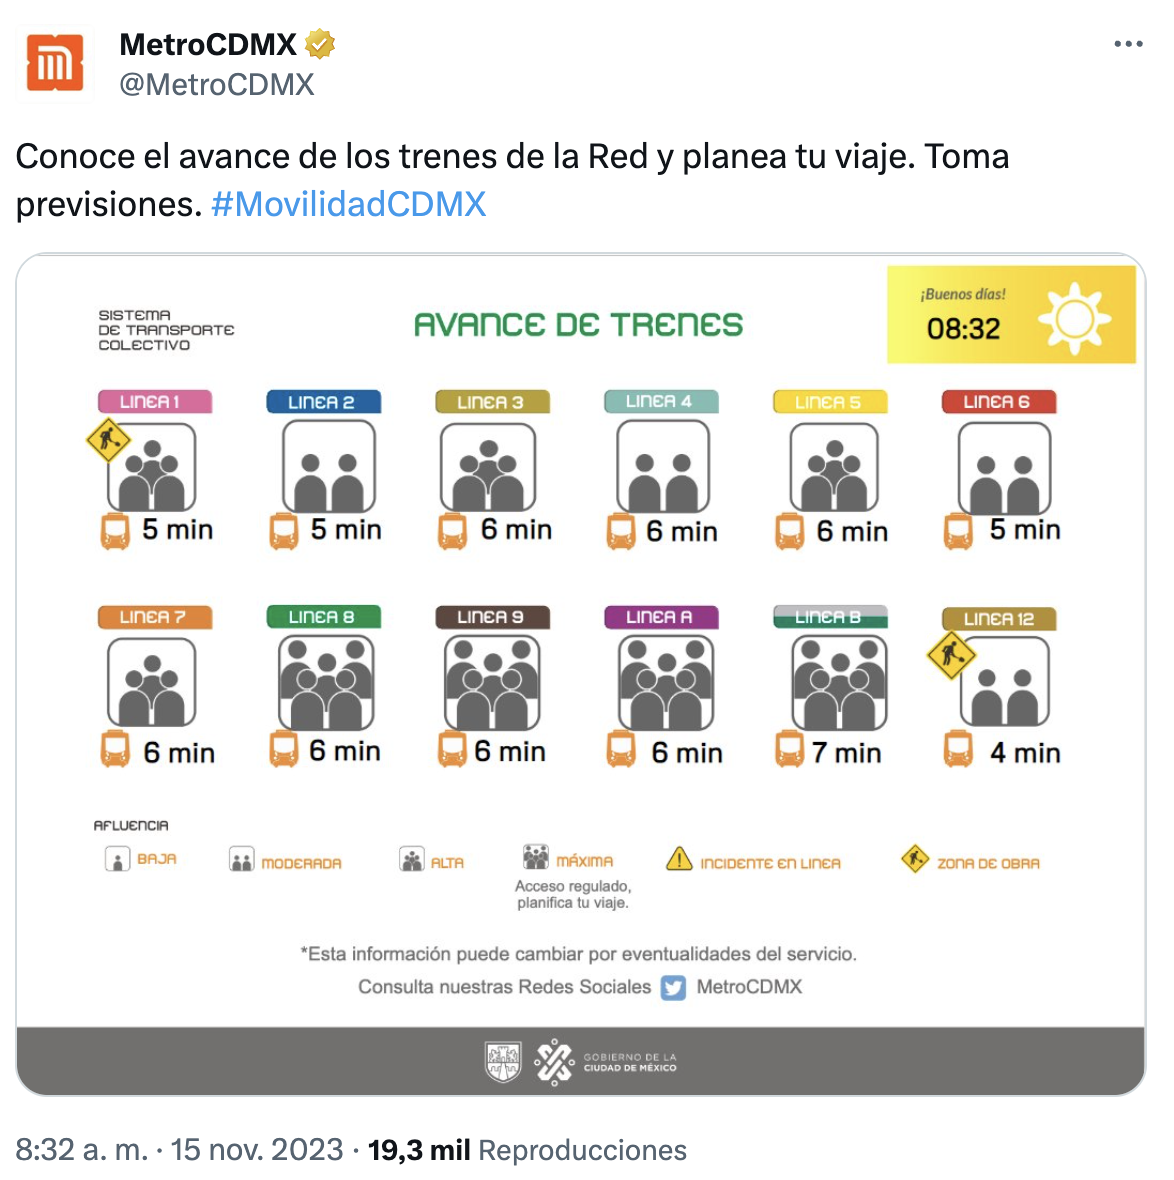Click the Línea 6 red label
Image resolution: width=1174 pixels, height=1180 pixels.
tap(996, 402)
